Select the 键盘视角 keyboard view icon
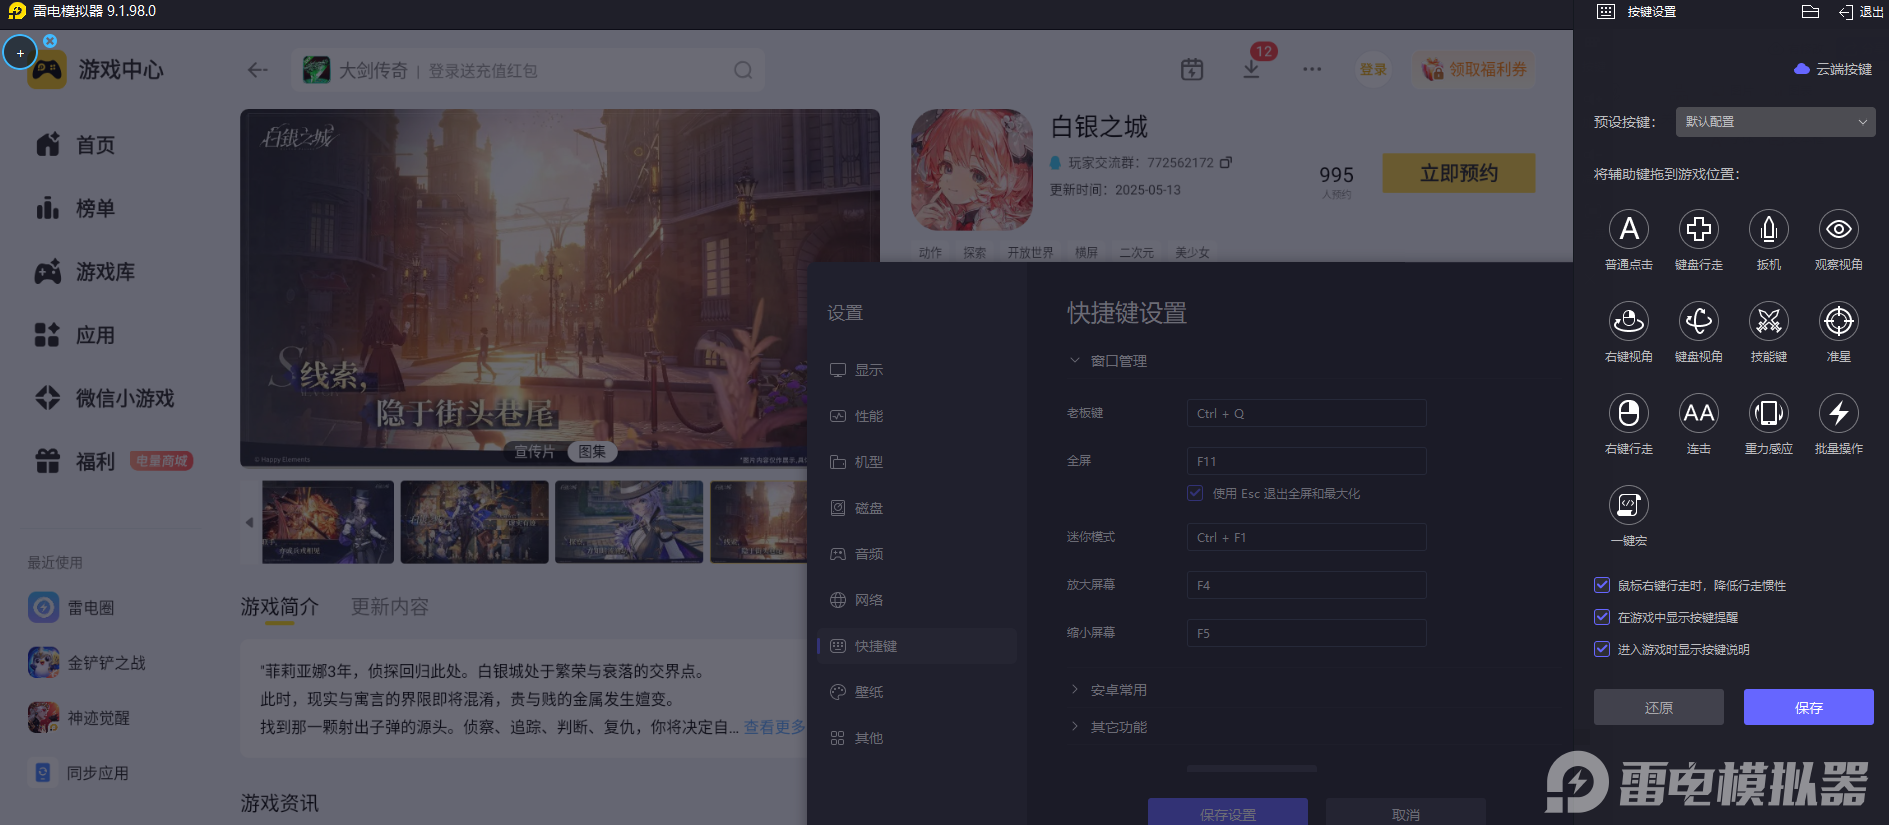 [x=1699, y=321]
